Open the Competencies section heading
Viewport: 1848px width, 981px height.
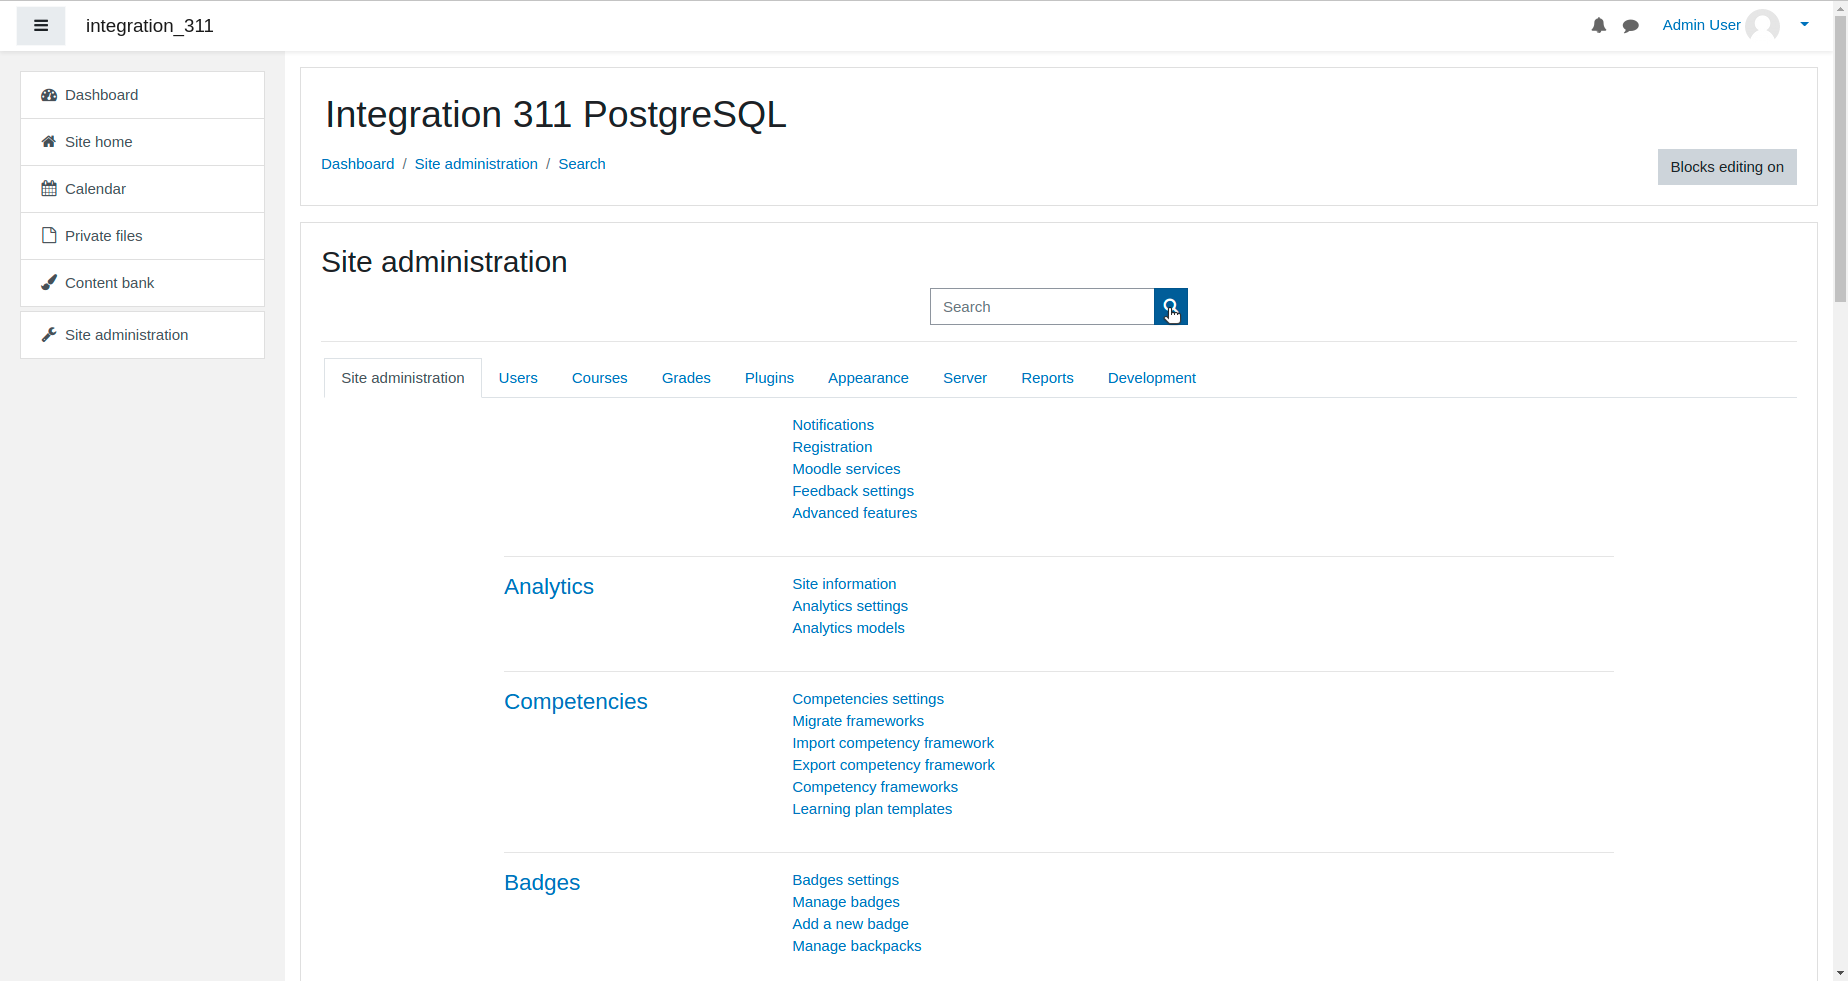click(x=576, y=702)
